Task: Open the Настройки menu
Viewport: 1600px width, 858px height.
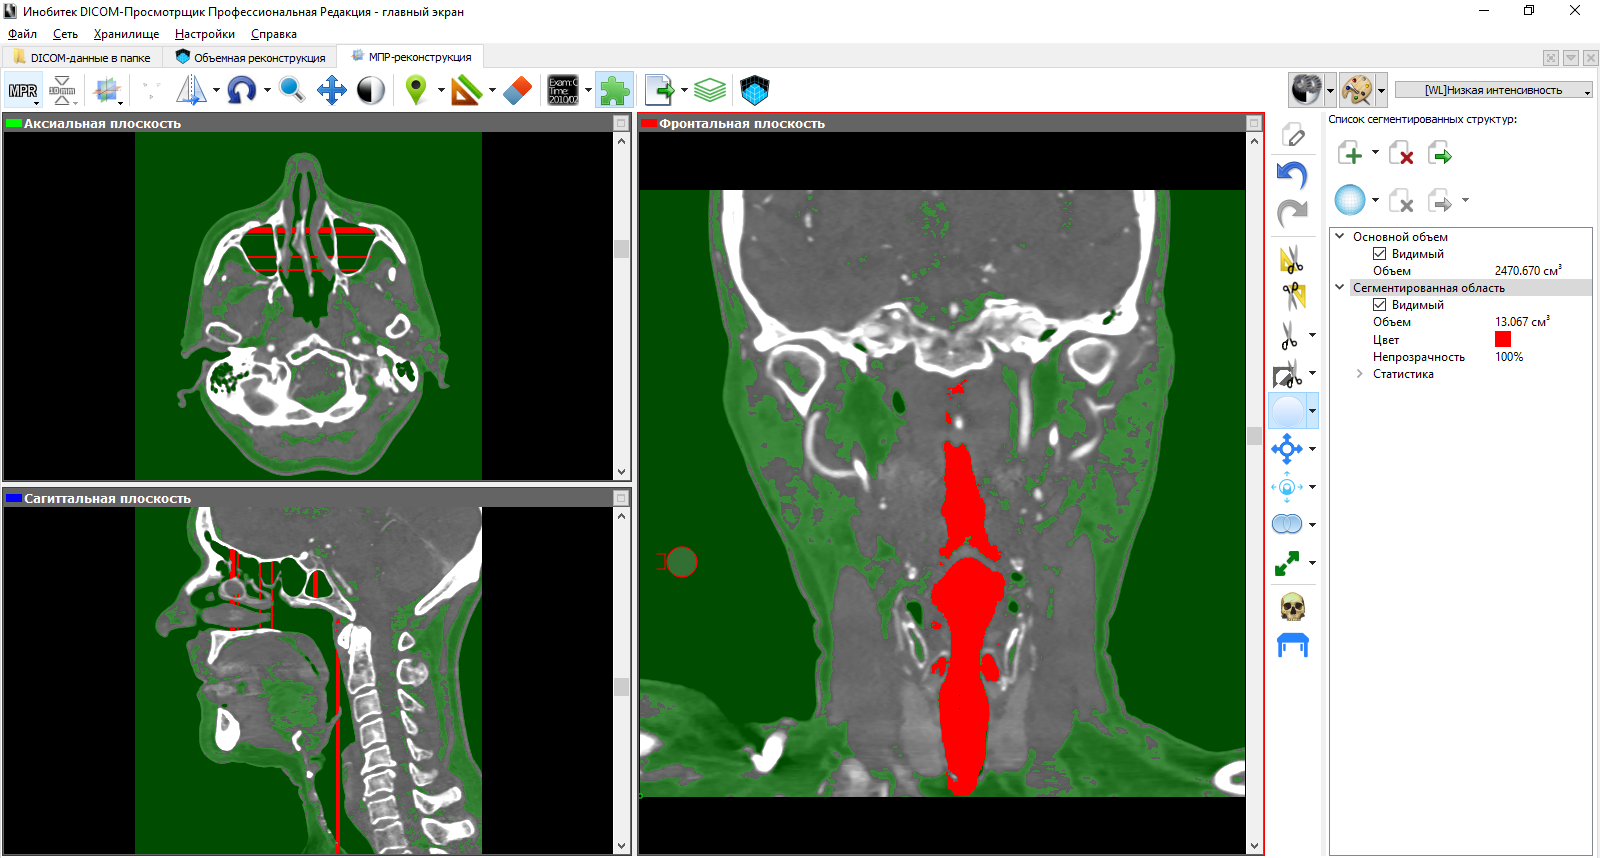Action: [x=205, y=34]
